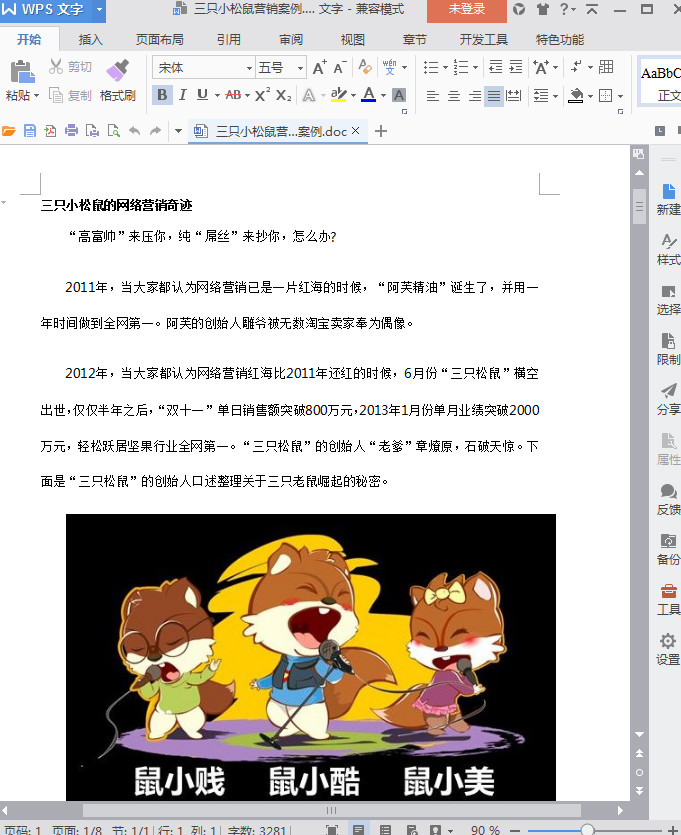The image size is (681, 835).
Task: Click the zoom slider handle
Action: click(x=587, y=830)
